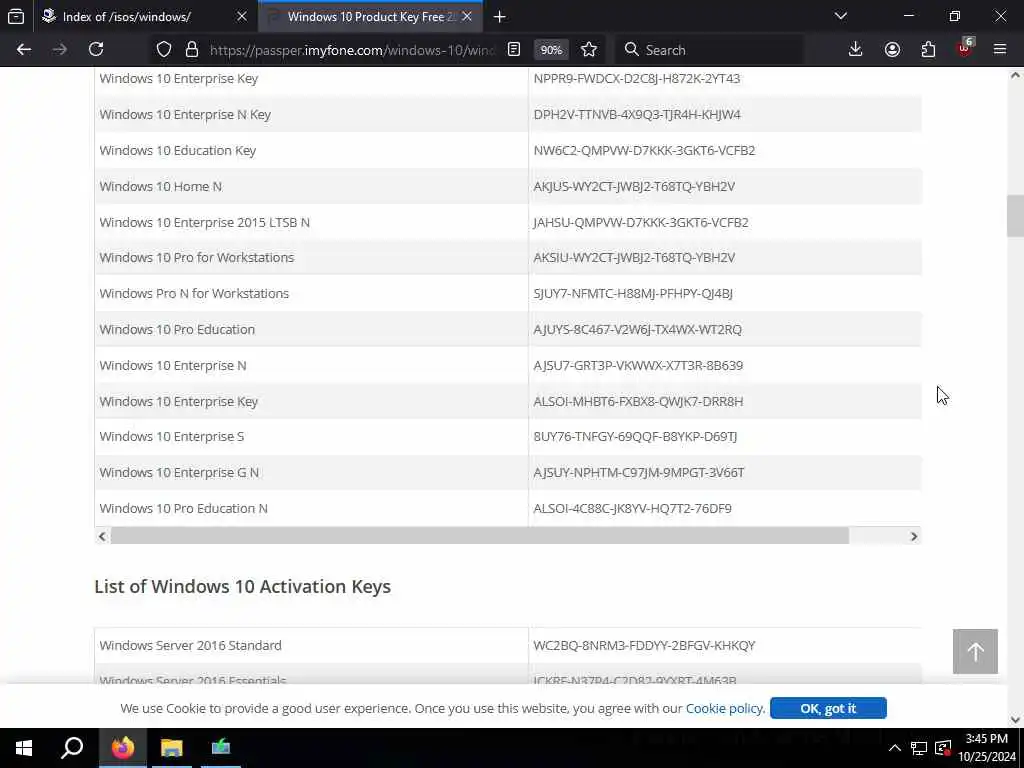Select key WC2BQ-8NRM3-FDDYY-2BFGV-KHKQY
The image size is (1024, 768).
644,645
